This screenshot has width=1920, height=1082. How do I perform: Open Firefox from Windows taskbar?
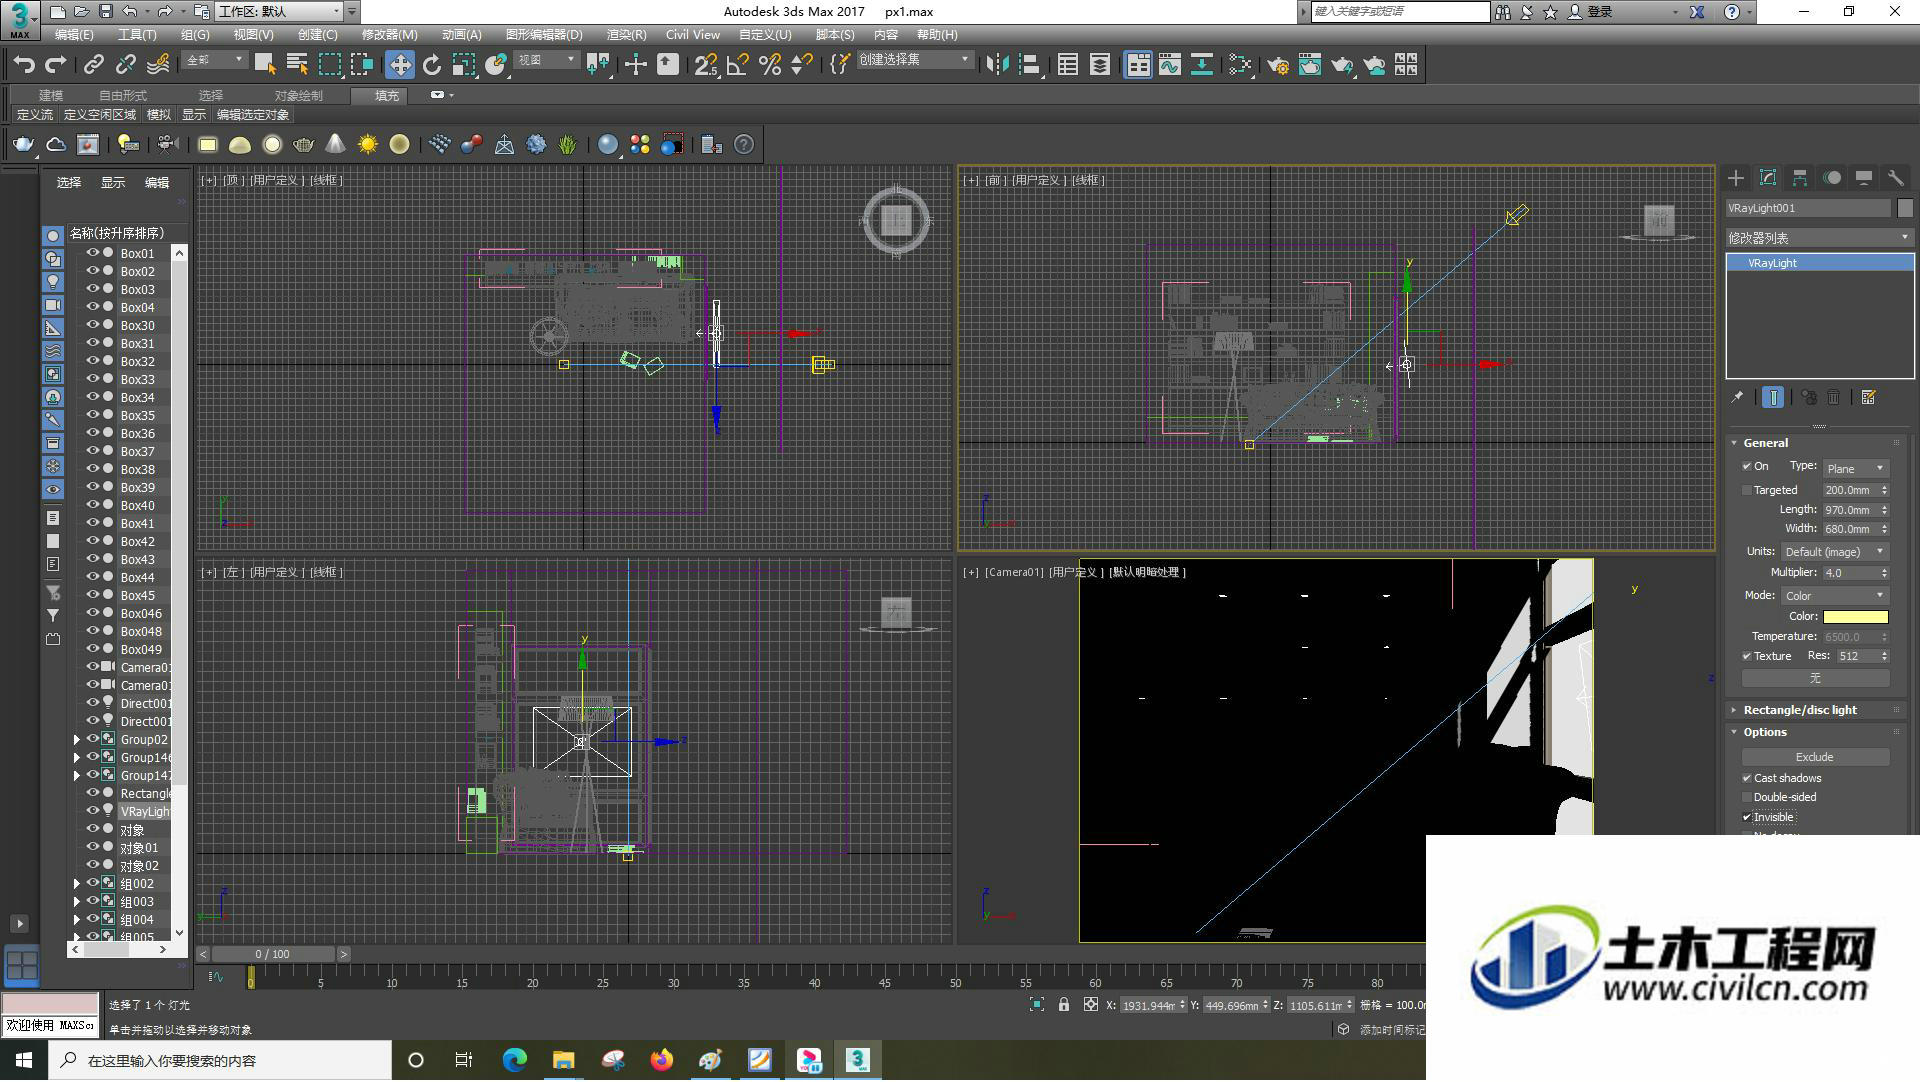[x=662, y=1060]
